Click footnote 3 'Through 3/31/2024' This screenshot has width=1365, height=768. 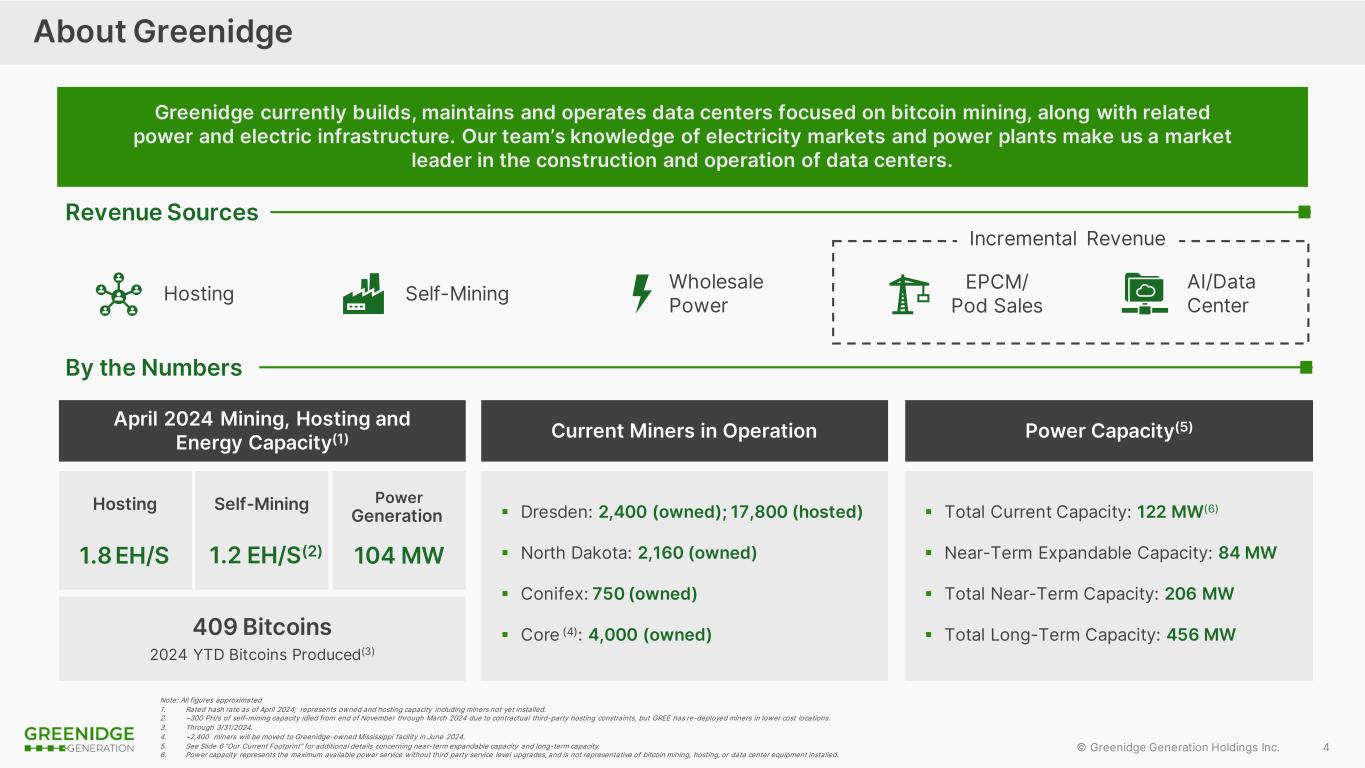point(198,727)
